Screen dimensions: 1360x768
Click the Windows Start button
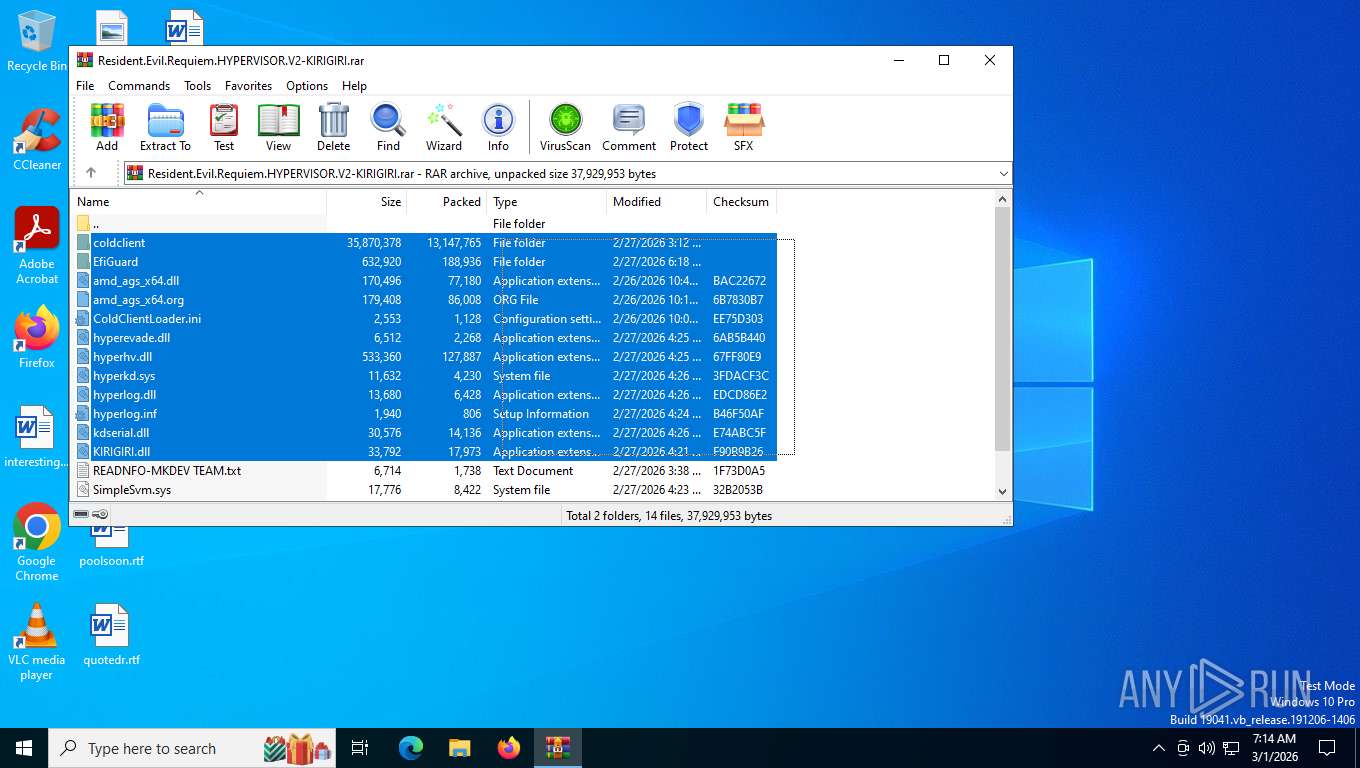(24, 748)
